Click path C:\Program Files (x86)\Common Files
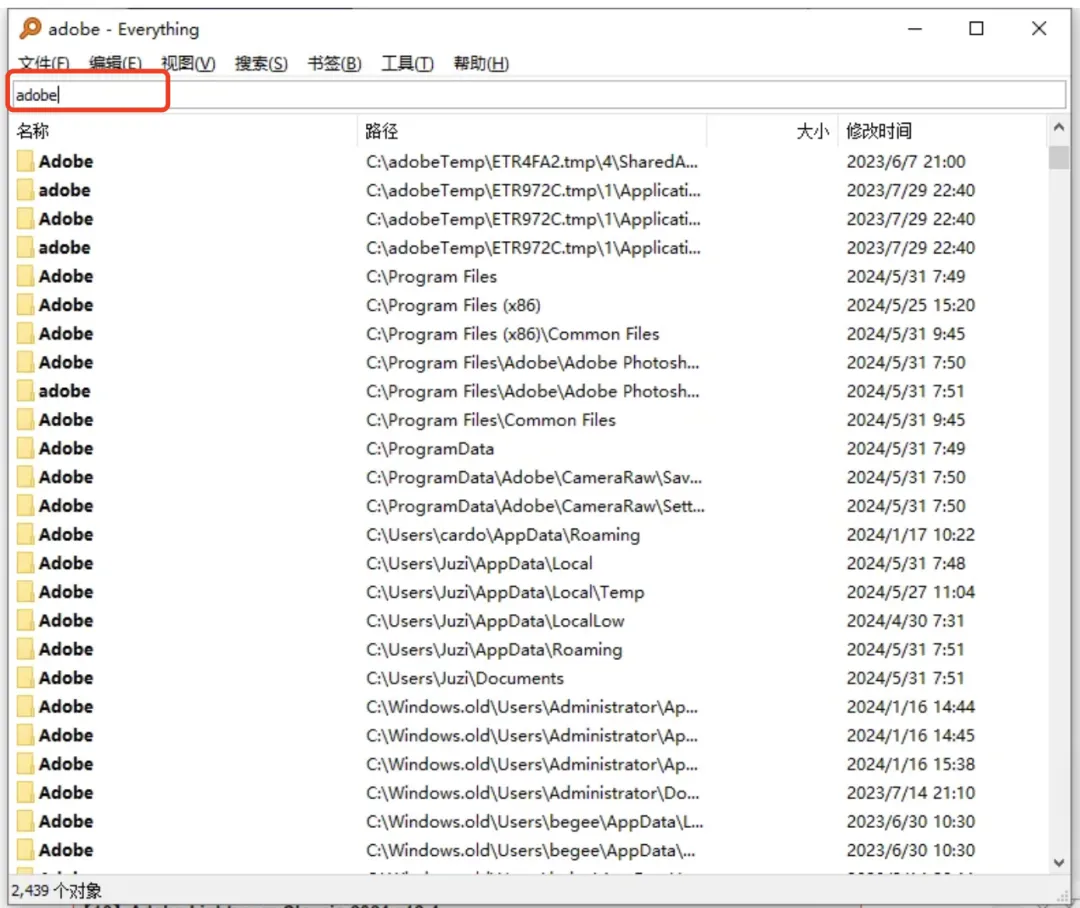This screenshot has height=908, width=1080. [512, 334]
